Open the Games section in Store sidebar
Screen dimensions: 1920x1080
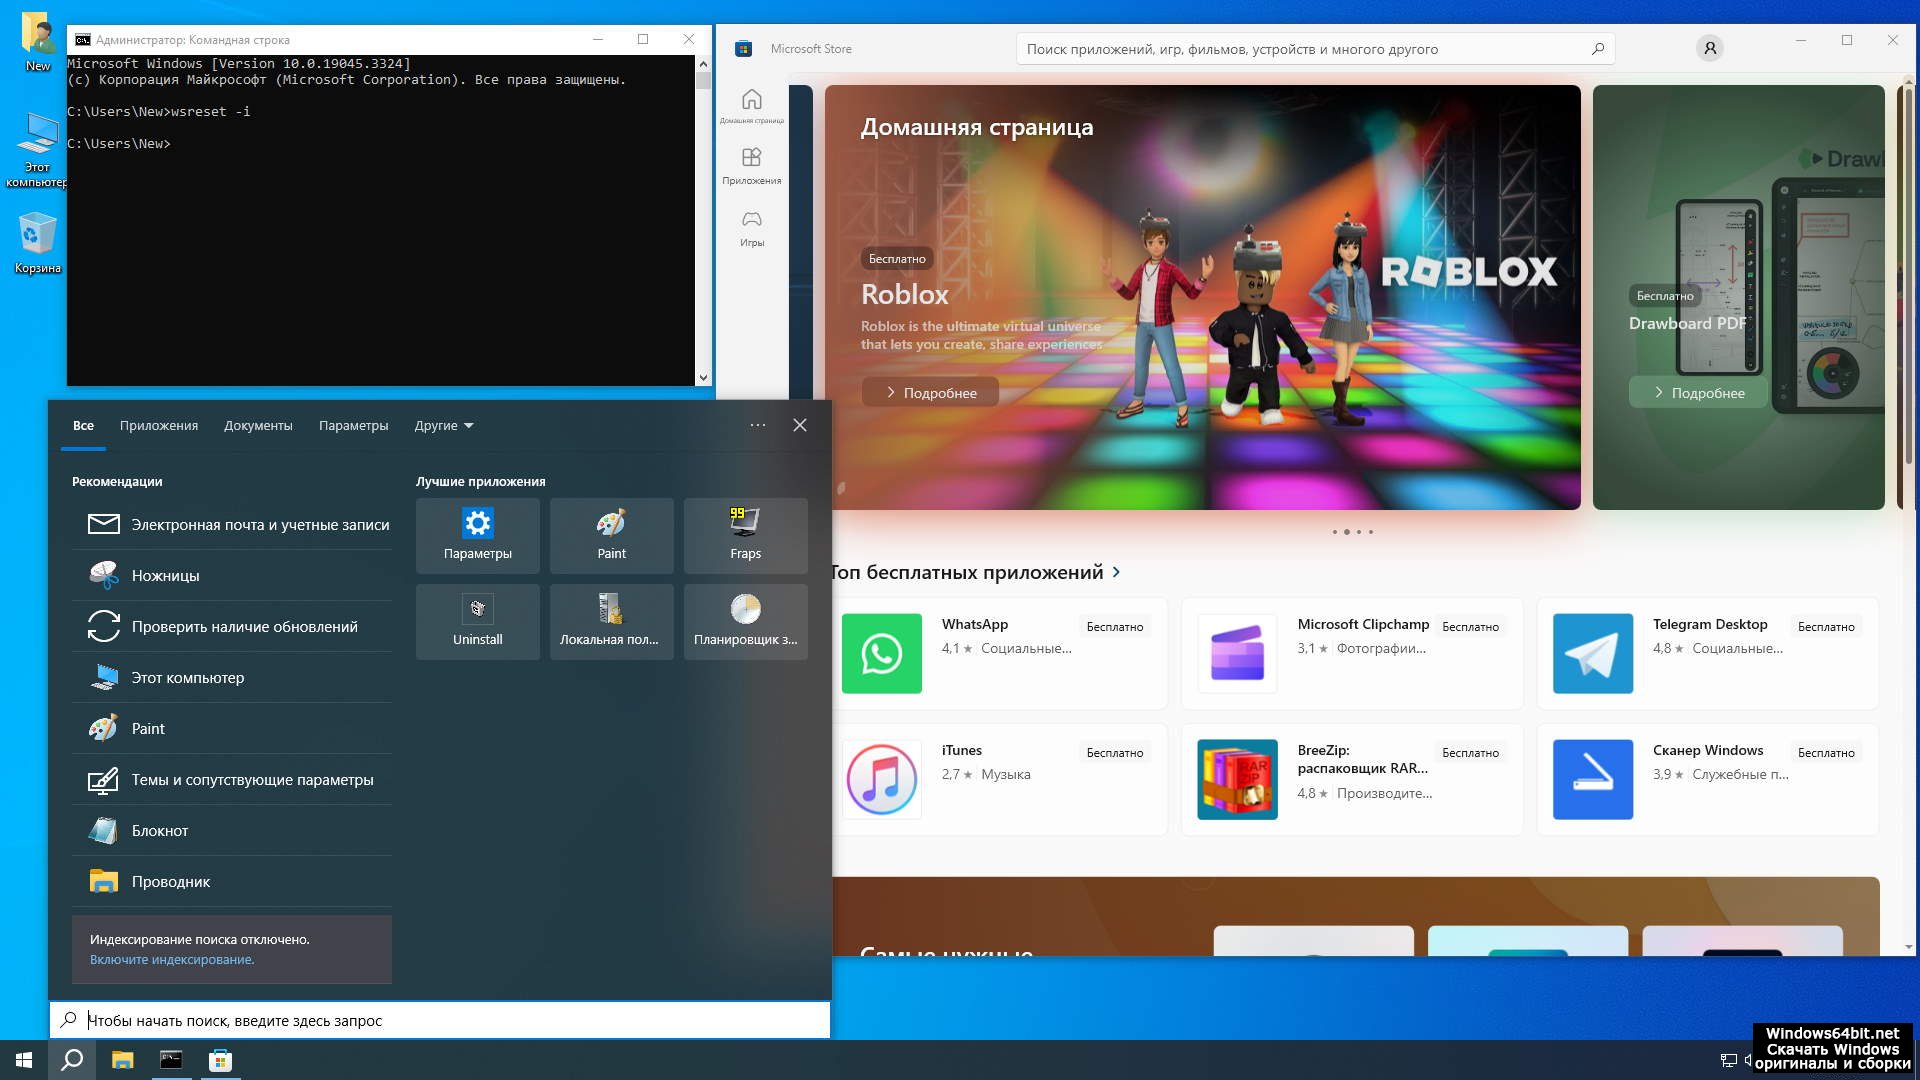pos(752,228)
